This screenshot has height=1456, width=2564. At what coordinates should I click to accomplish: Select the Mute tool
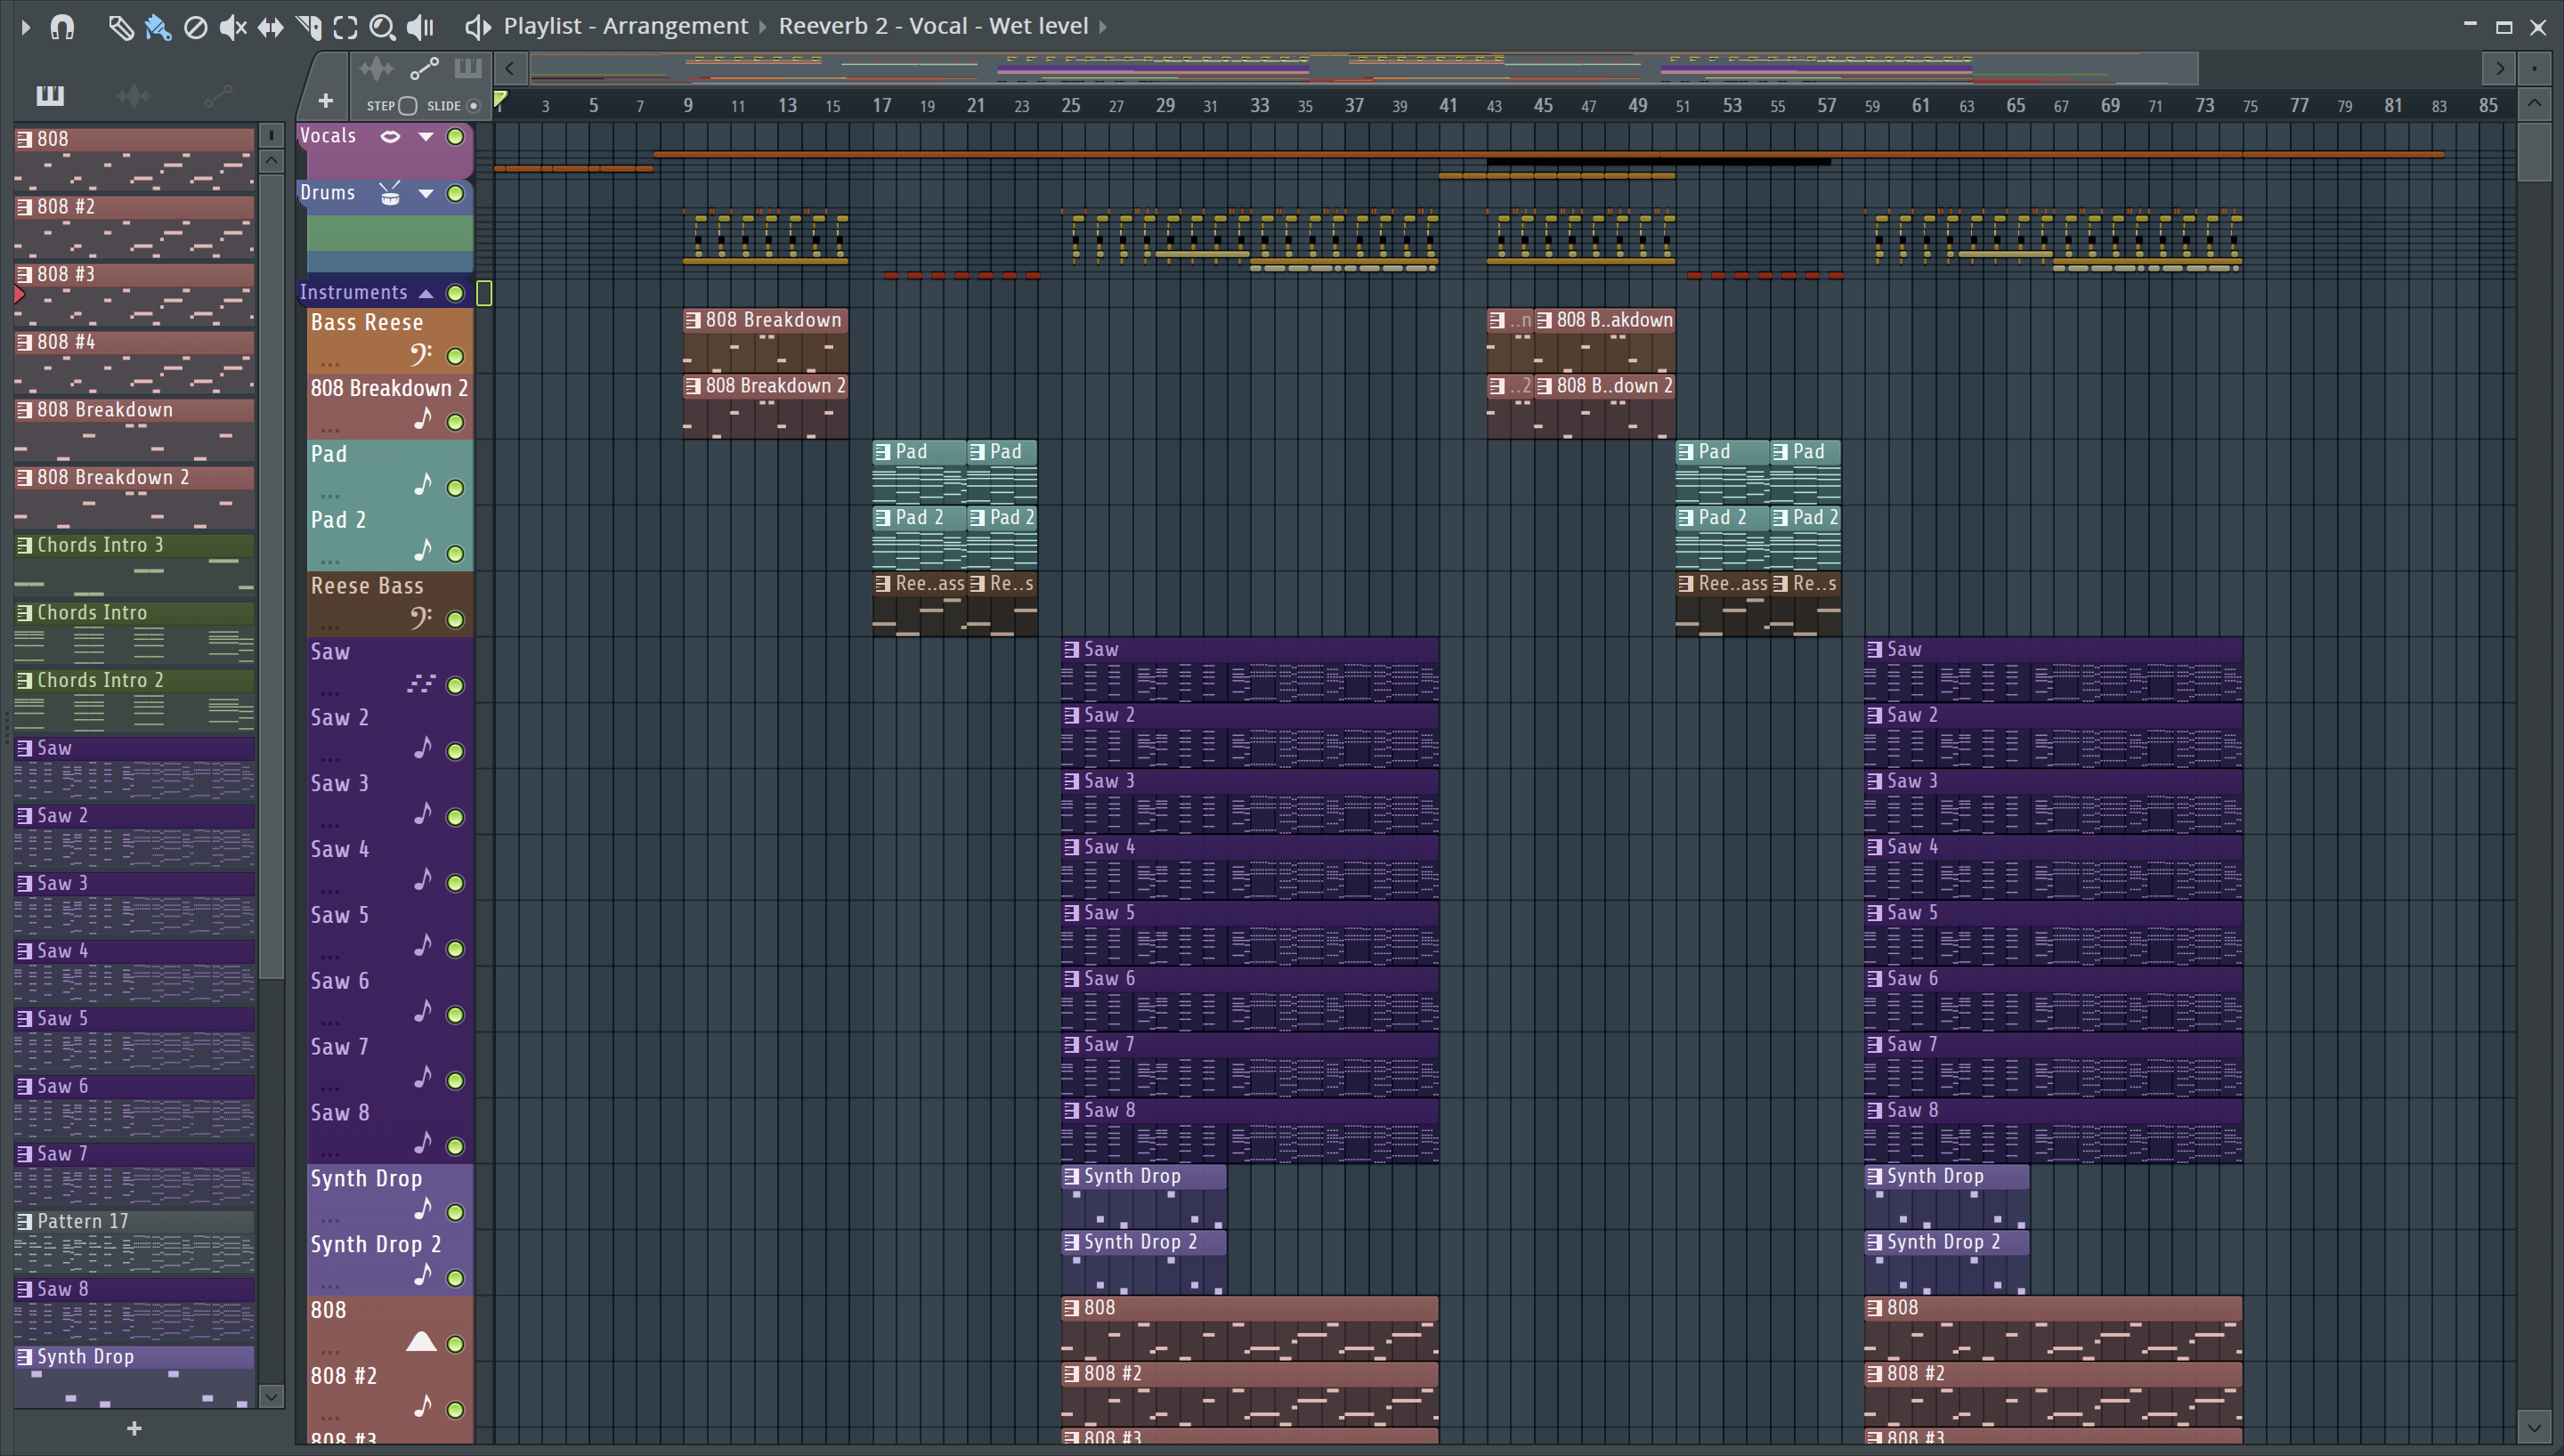click(x=232, y=27)
